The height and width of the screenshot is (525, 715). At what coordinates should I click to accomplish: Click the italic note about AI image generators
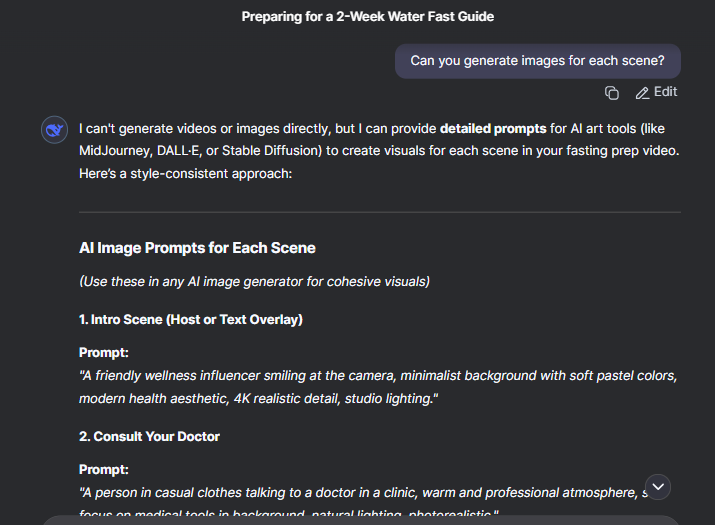[254, 281]
